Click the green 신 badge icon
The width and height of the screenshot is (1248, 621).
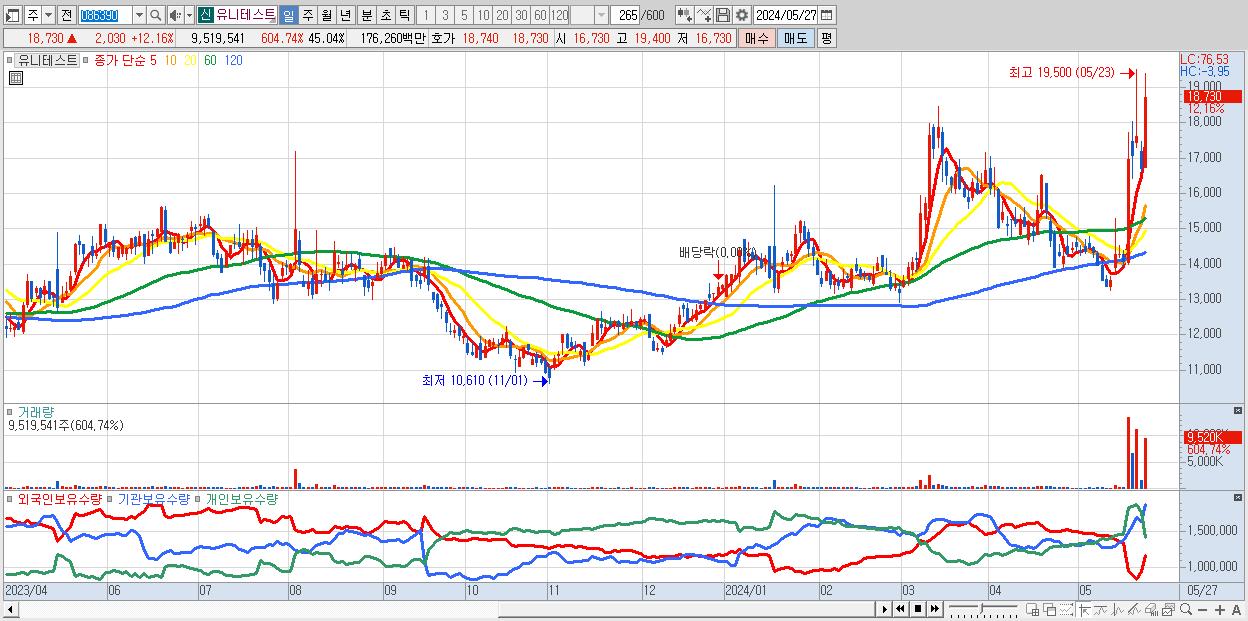[x=205, y=15]
